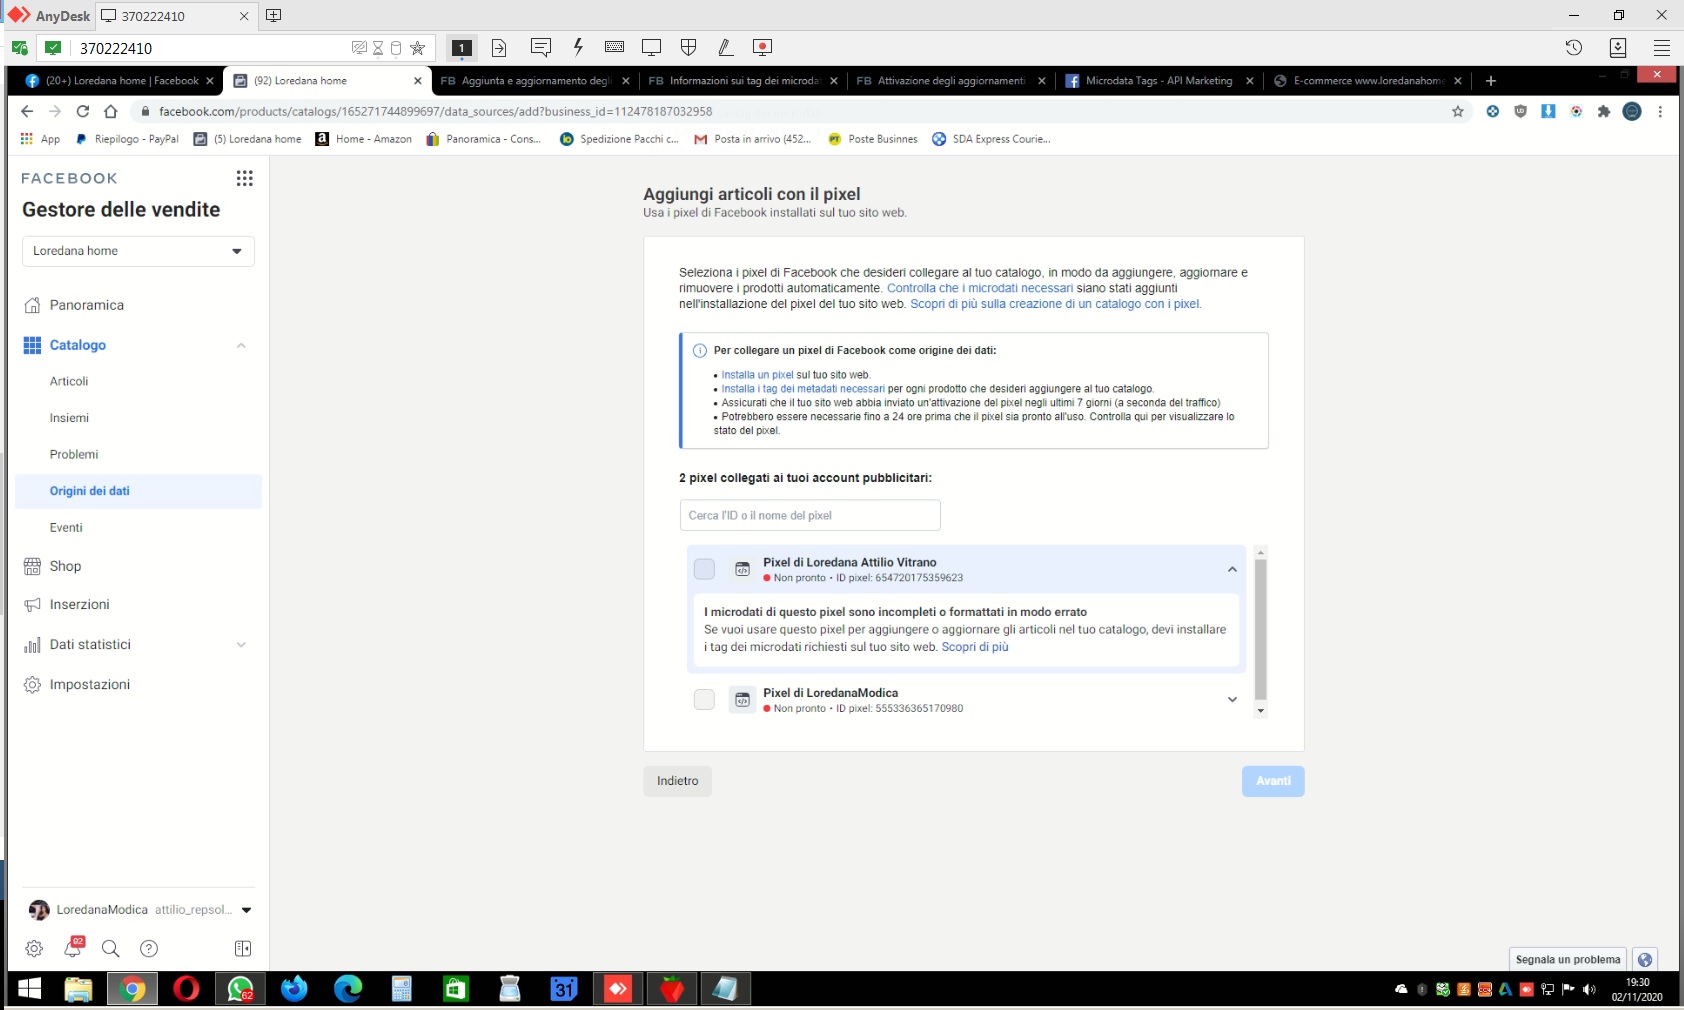Go to Chrome home page icon

111,111
